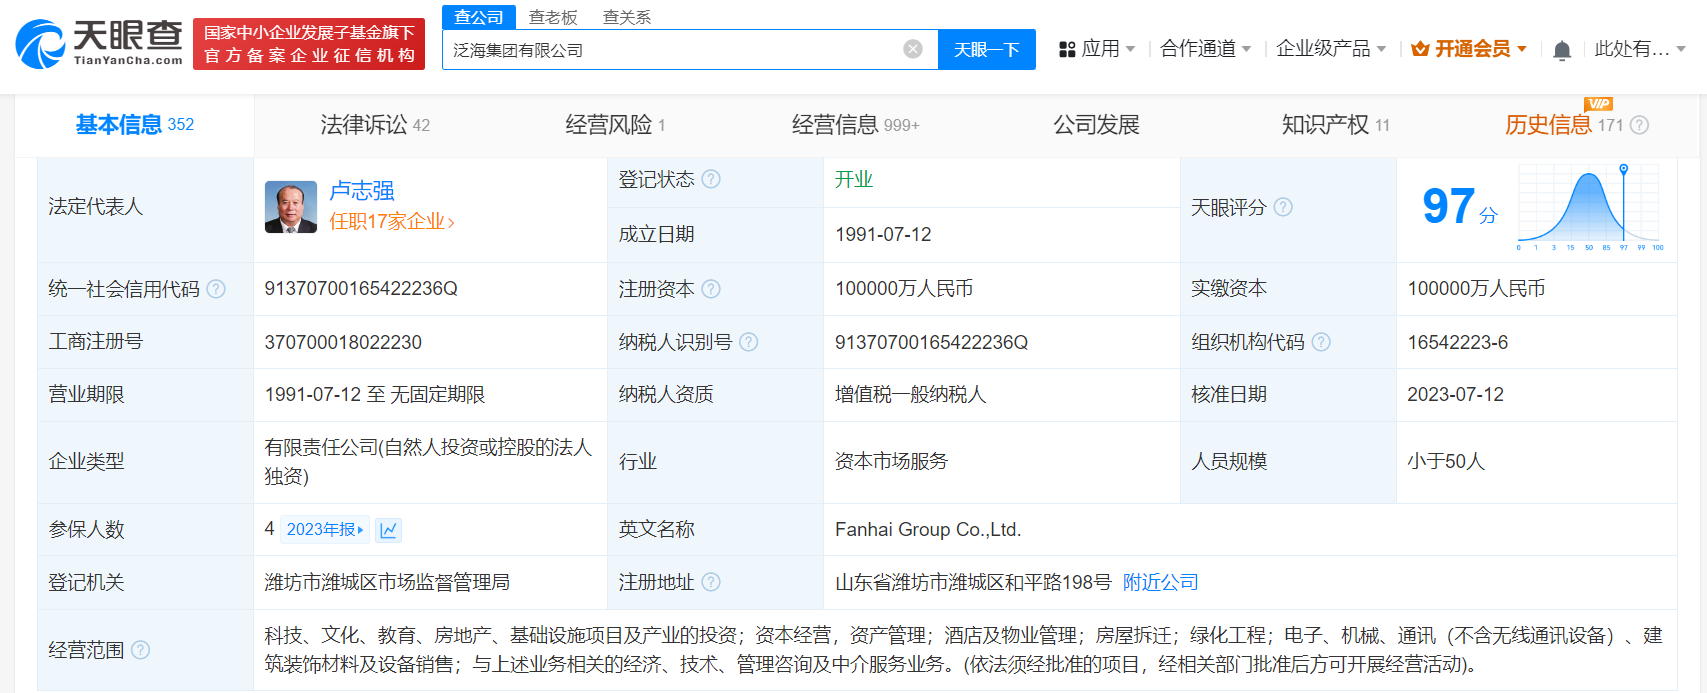Switch to the 法律诉讼 tab
This screenshot has height=693, width=1707.
pyautogui.click(x=374, y=125)
